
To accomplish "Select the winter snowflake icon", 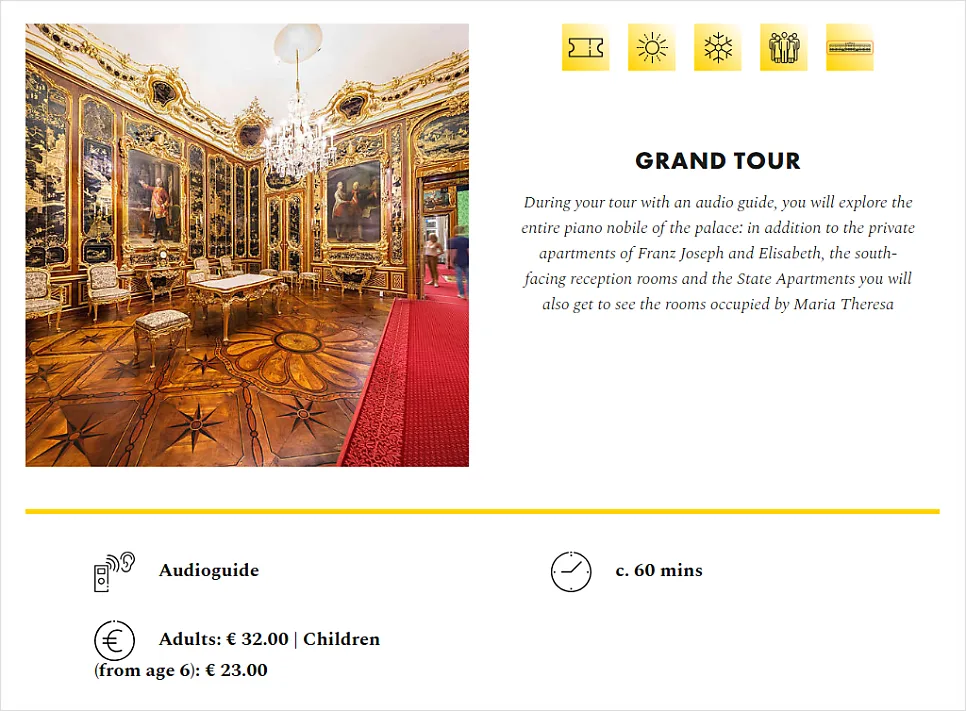I will pos(718,48).
